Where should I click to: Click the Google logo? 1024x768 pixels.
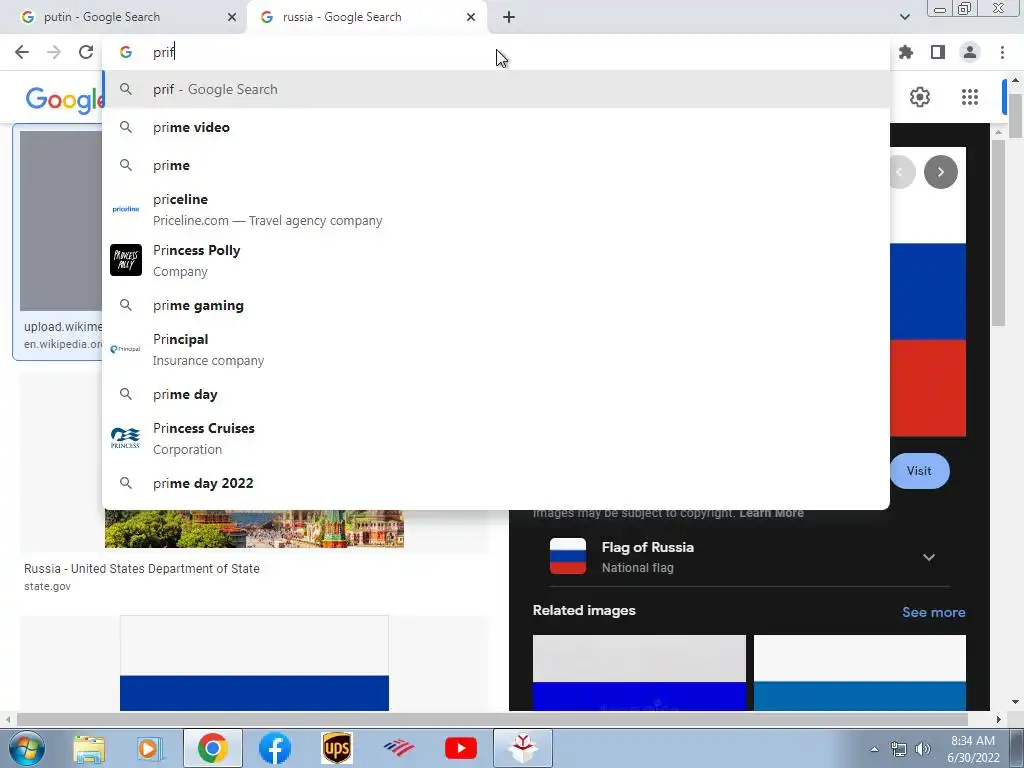click(64, 100)
